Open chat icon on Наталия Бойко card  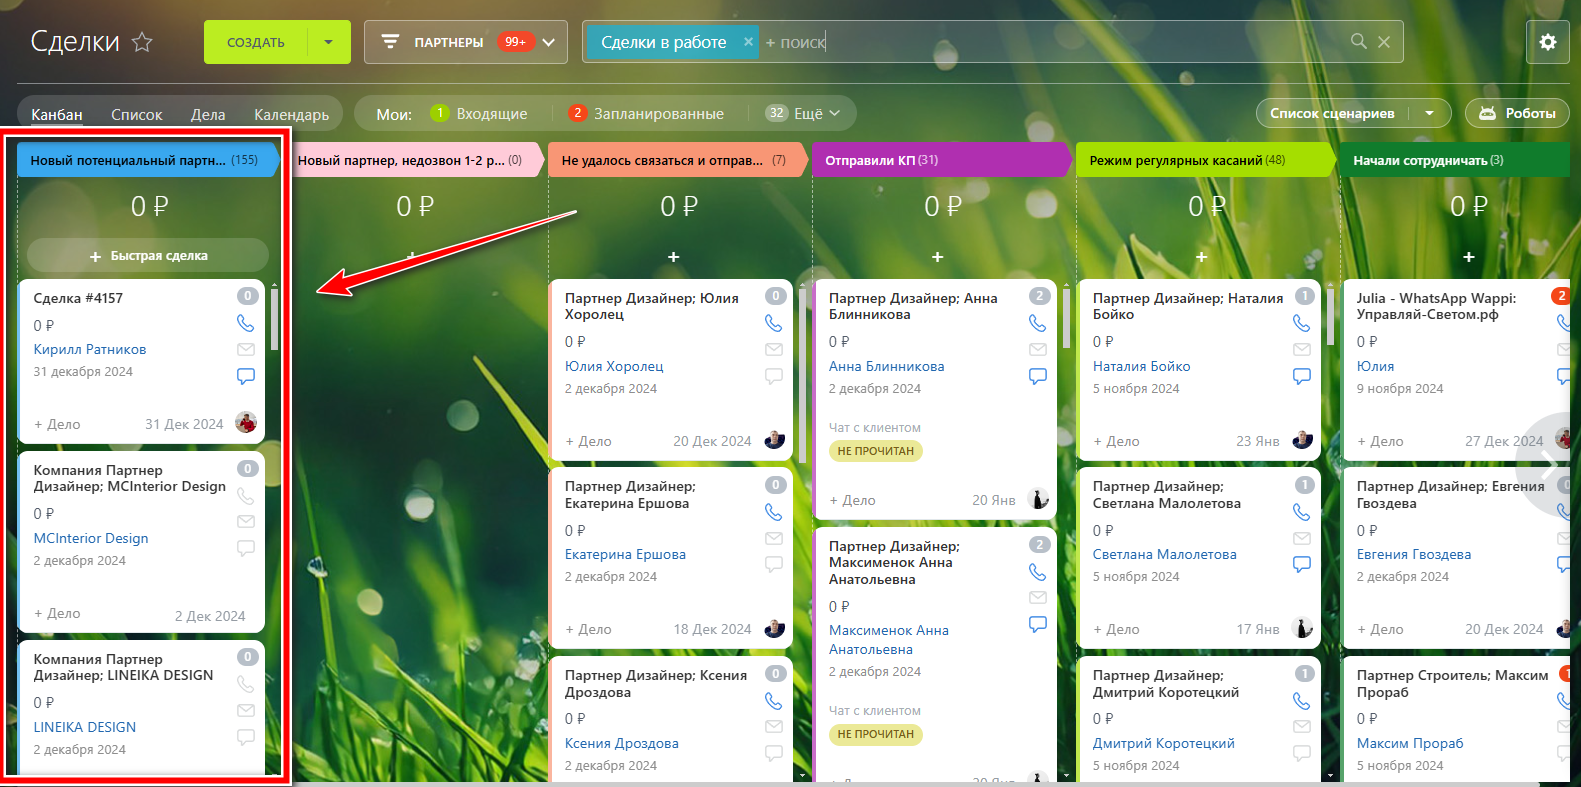(x=1301, y=376)
